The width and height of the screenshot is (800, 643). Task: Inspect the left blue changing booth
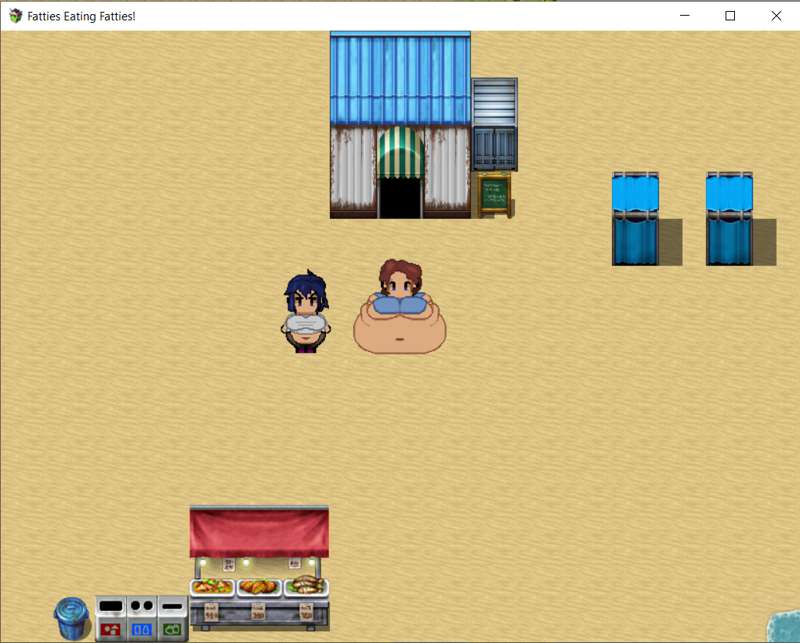pyautogui.click(x=635, y=218)
